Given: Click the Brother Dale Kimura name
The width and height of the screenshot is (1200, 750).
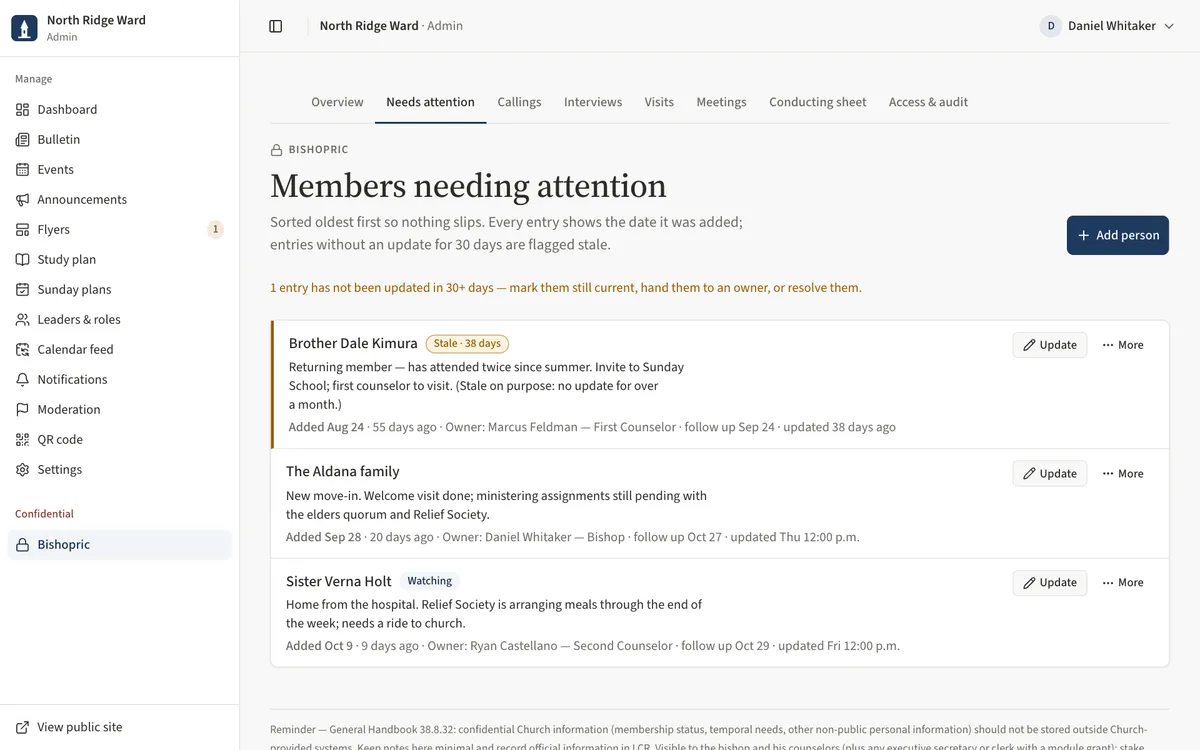Looking at the screenshot, I should tap(353, 343).
